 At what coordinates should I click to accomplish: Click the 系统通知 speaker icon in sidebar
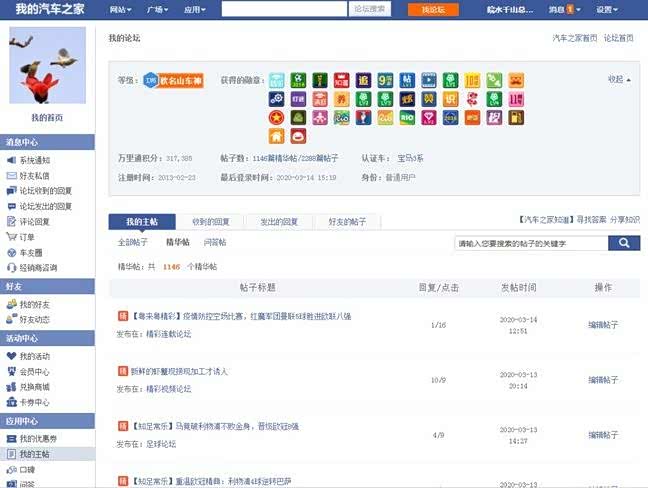tap(11, 160)
